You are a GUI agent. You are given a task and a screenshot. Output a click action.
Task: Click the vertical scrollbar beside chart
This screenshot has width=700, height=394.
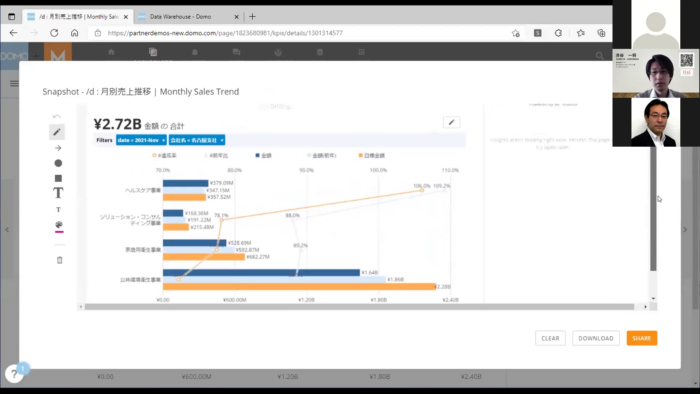tap(653, 209)
